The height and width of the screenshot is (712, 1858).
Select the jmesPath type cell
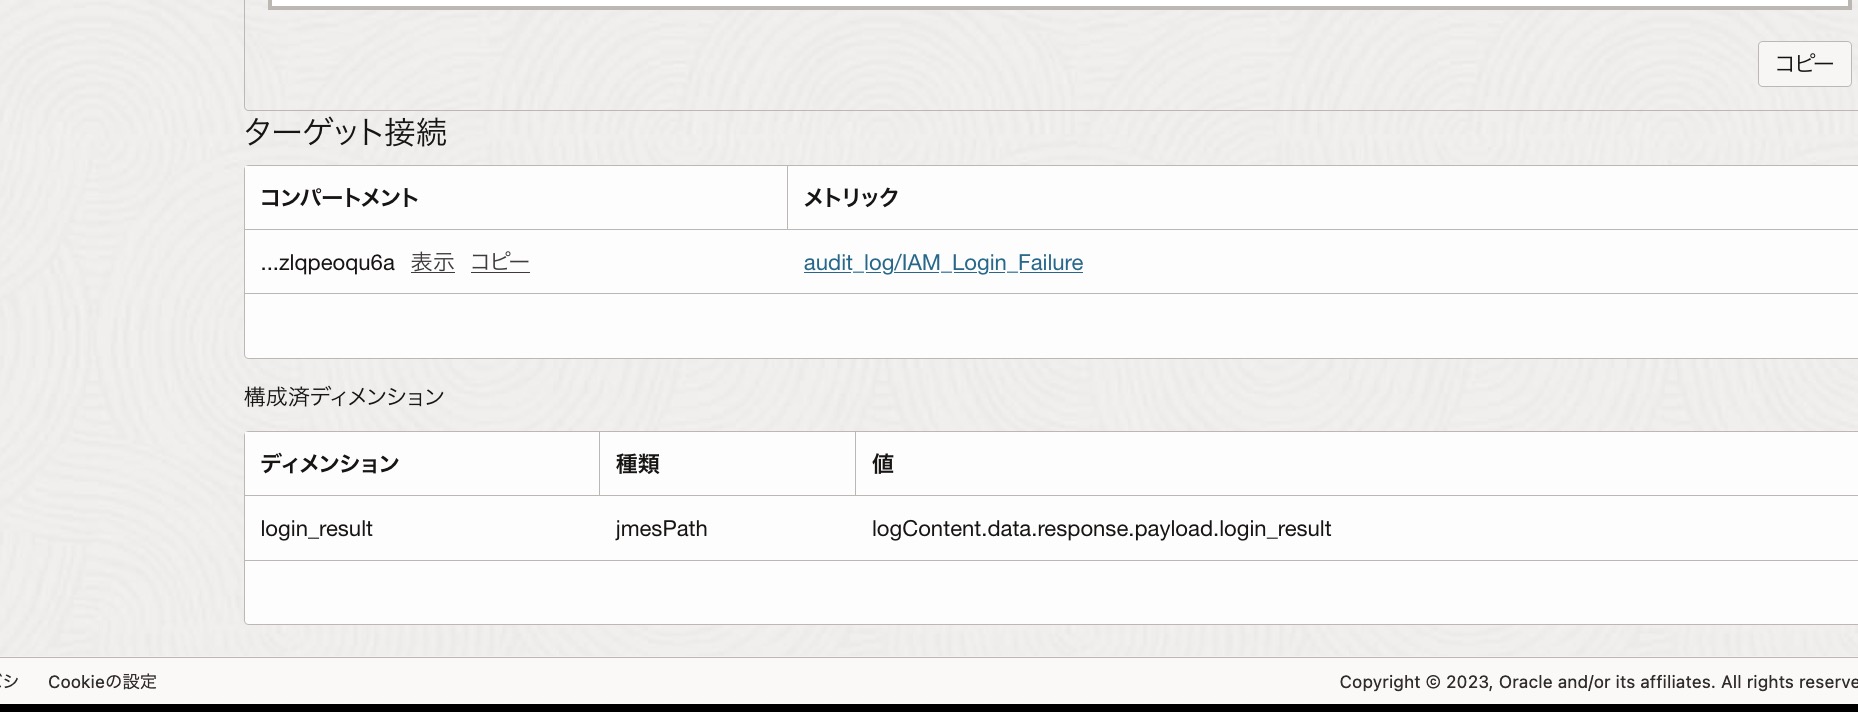pos(661,529)
